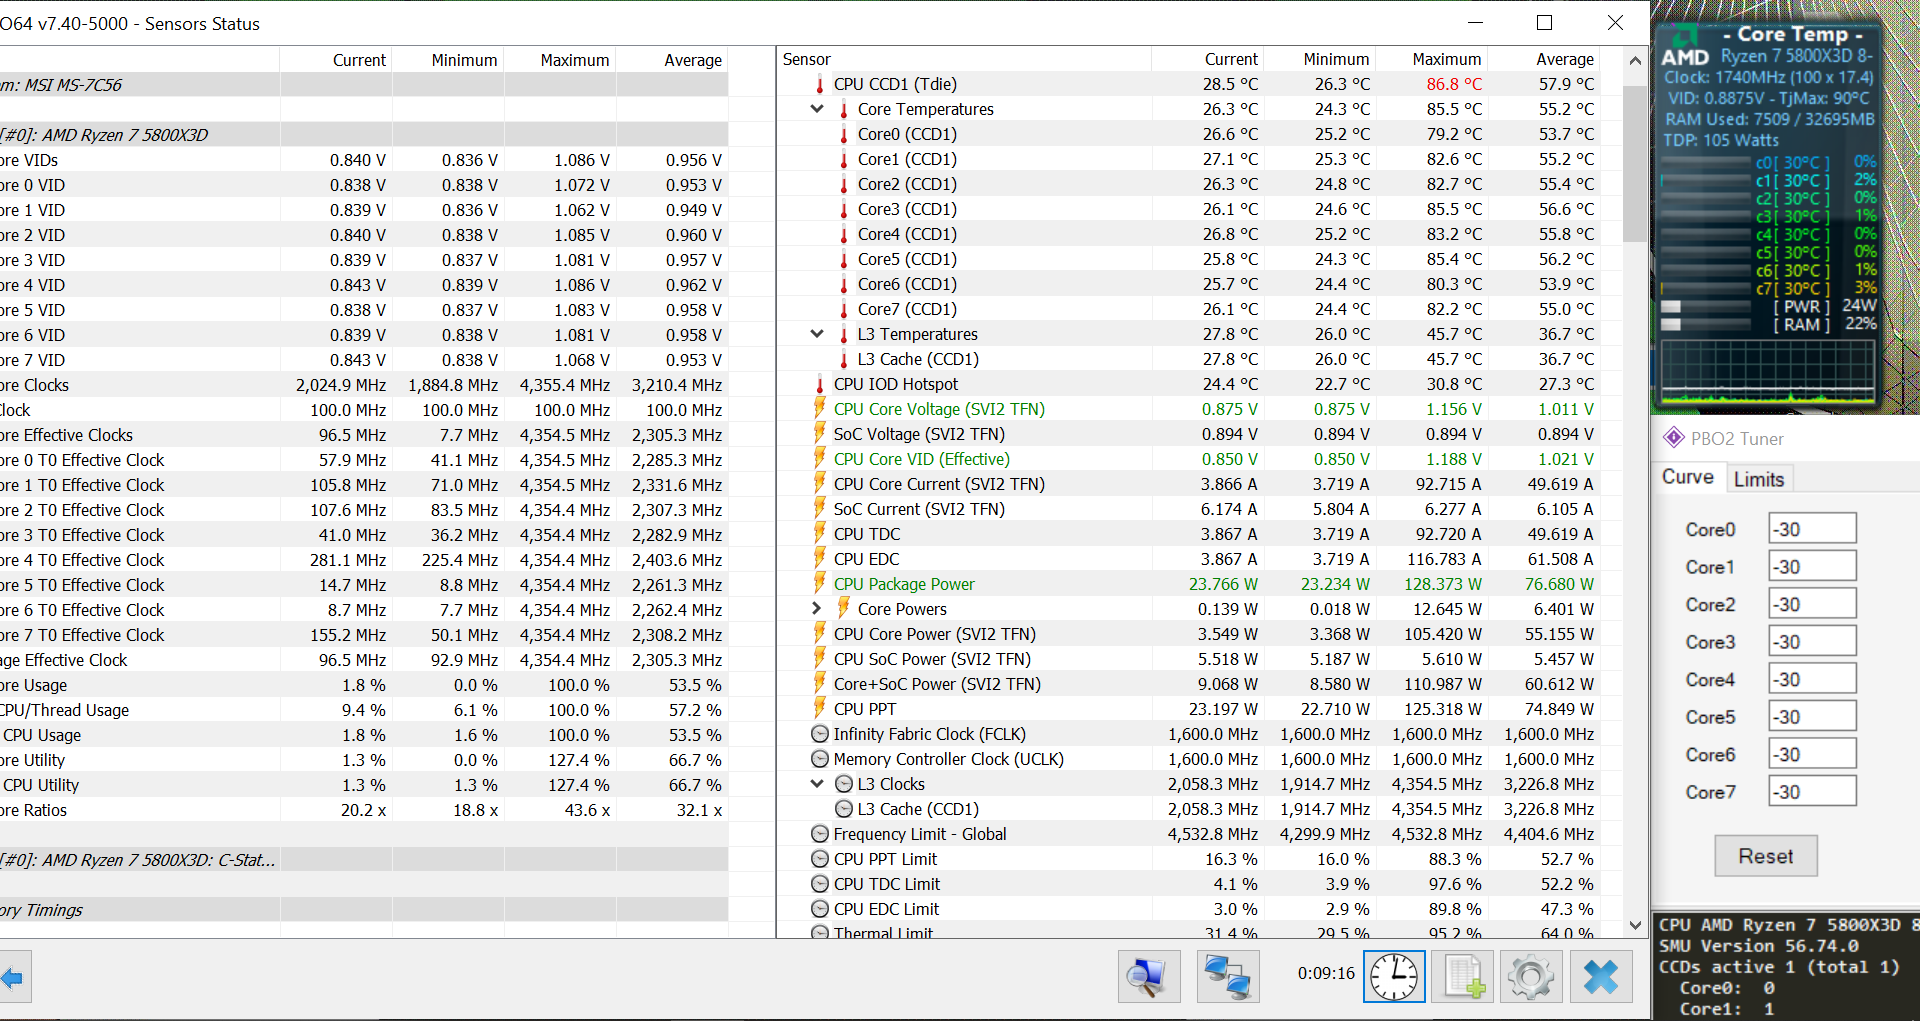The height and width of the screenshot is (1021, 1920).
Task: Click the thermometer icon beside L3 Cache (CCD1) temperature
Action: tap(844, 359)
